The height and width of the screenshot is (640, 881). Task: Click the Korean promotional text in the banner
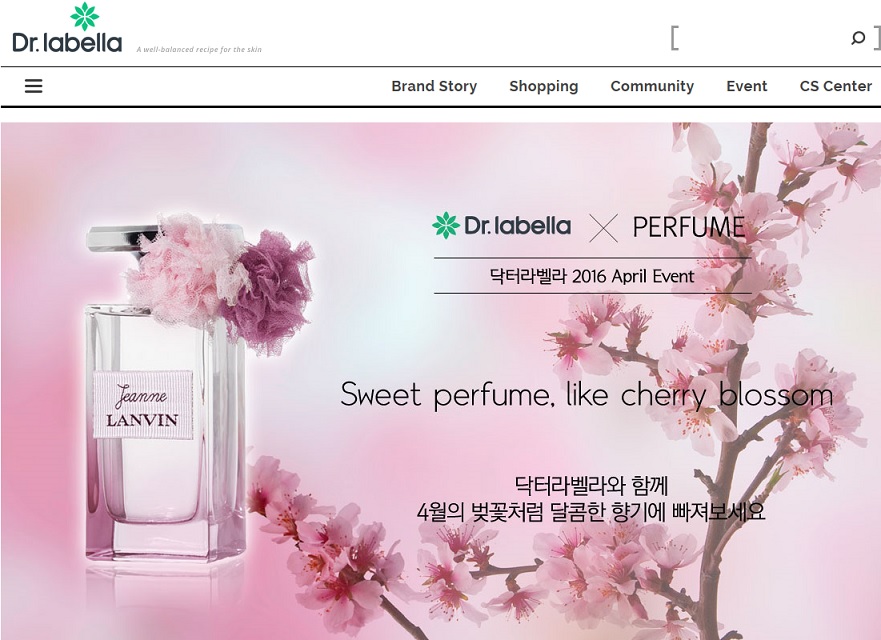[591, 498]
